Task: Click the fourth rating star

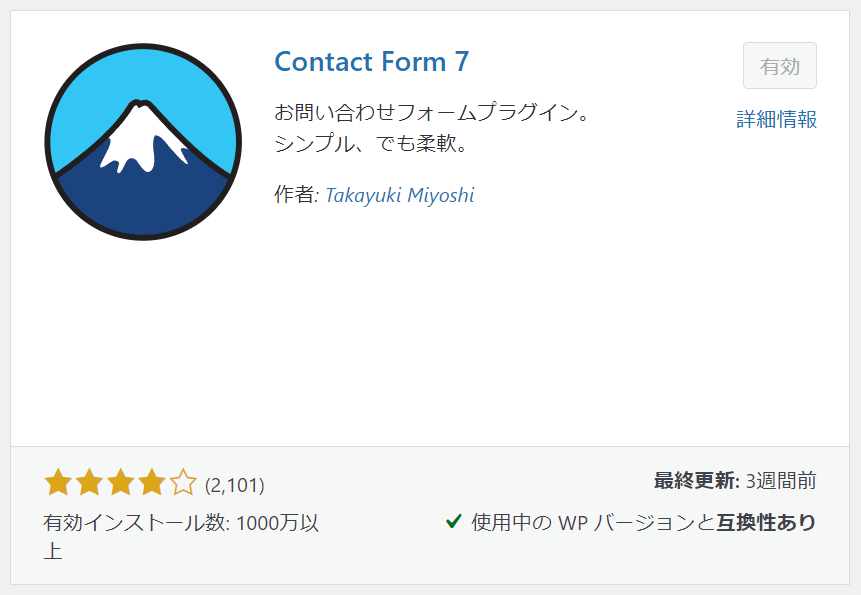Action: point(152,483)
